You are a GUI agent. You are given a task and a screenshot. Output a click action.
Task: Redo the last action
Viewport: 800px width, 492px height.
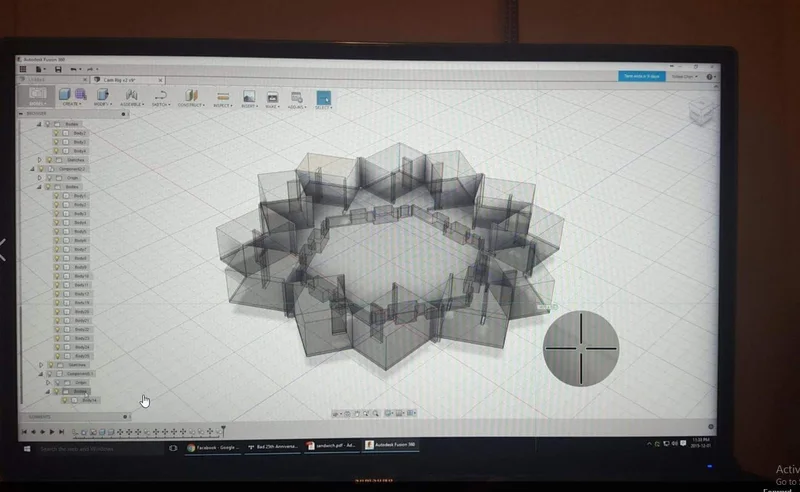point(91,69)
